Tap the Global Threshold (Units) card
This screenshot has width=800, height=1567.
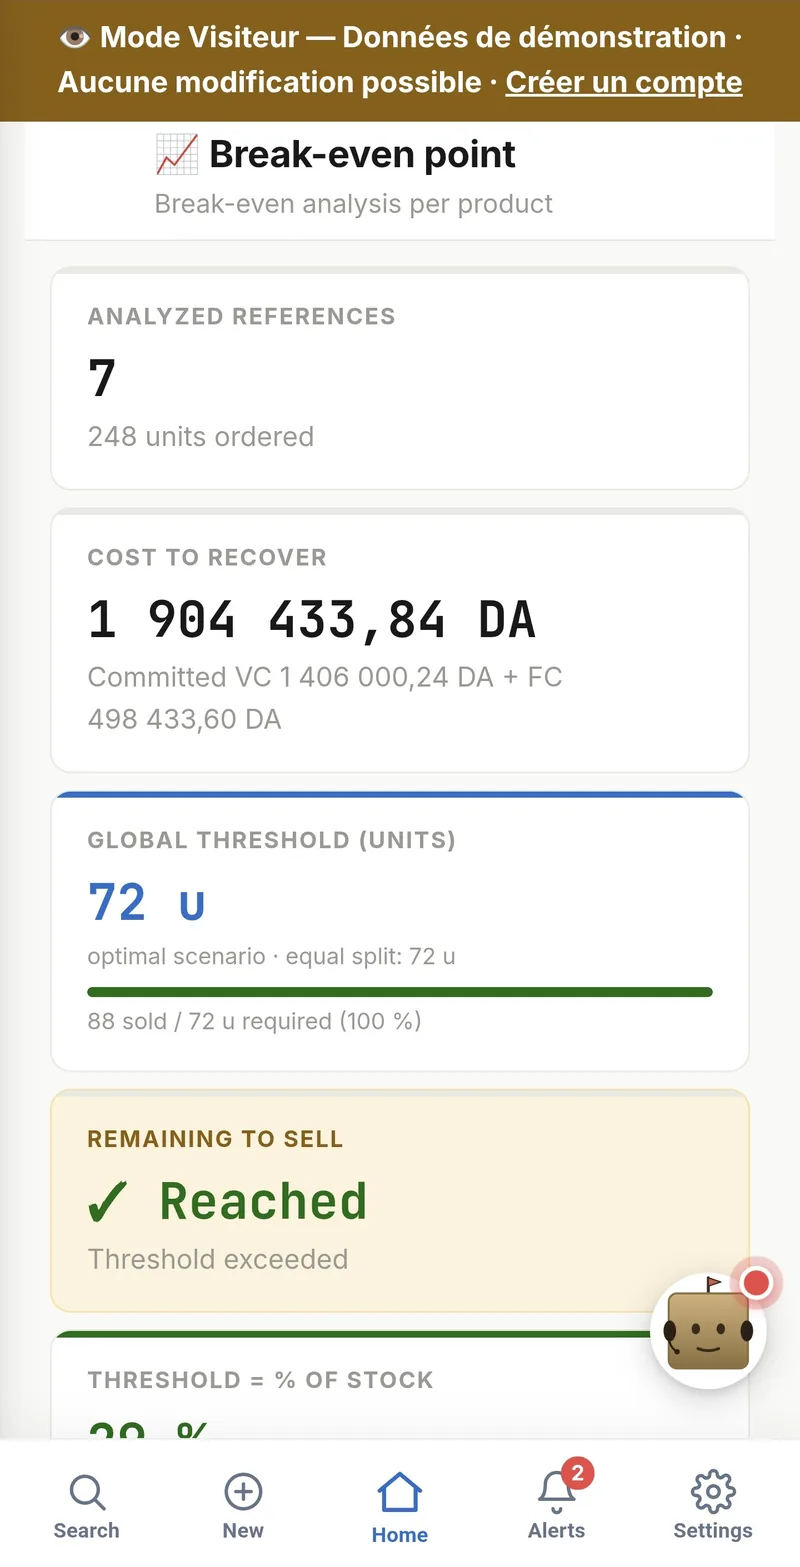400,931
